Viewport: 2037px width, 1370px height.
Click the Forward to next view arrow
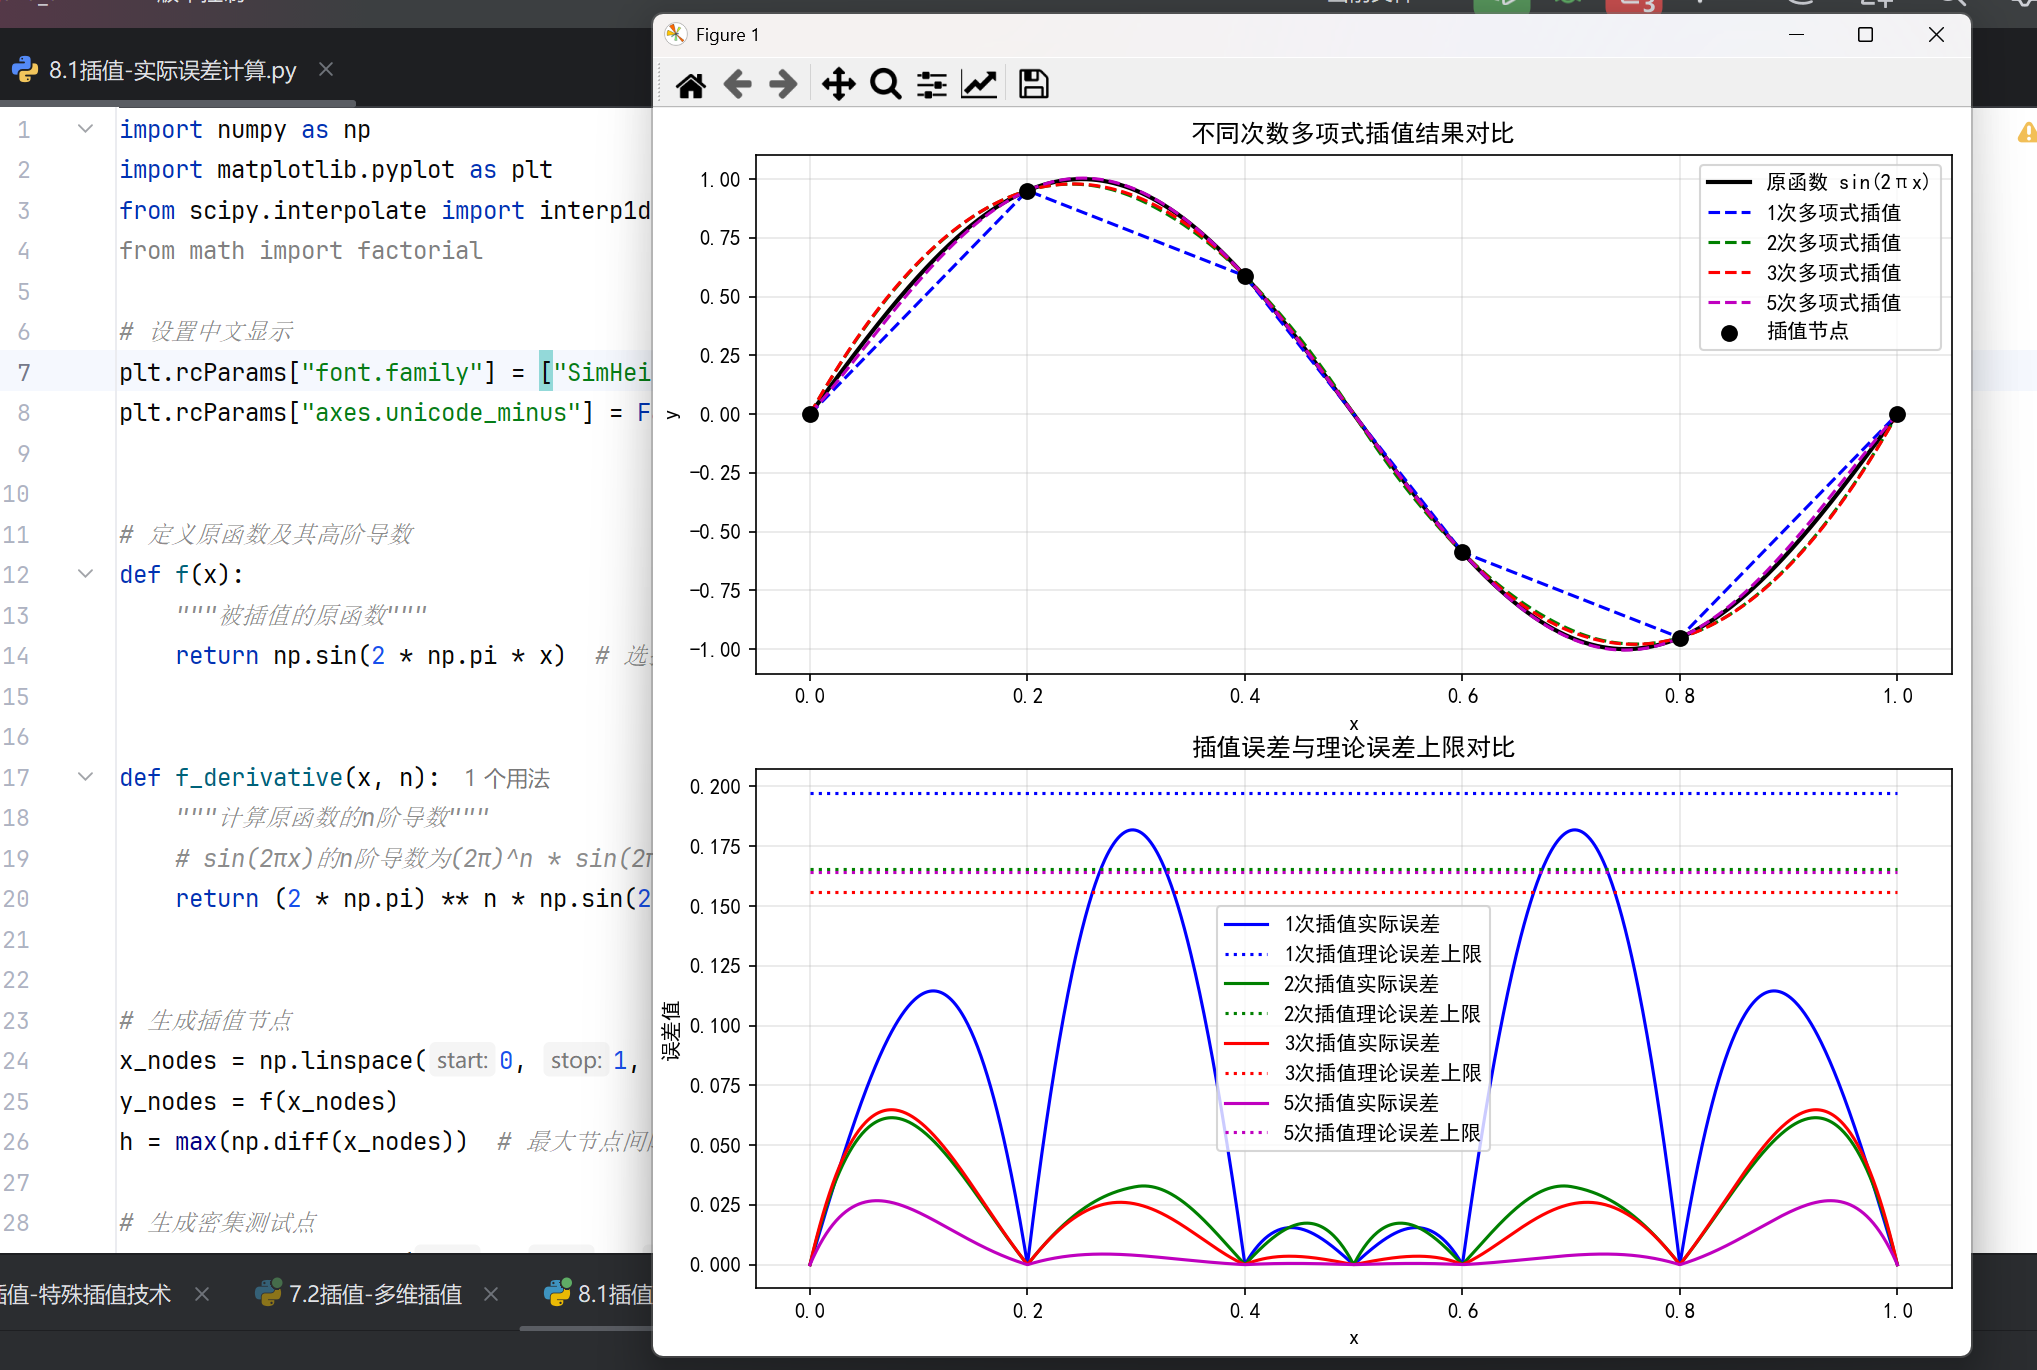click(x=783, y=85)
